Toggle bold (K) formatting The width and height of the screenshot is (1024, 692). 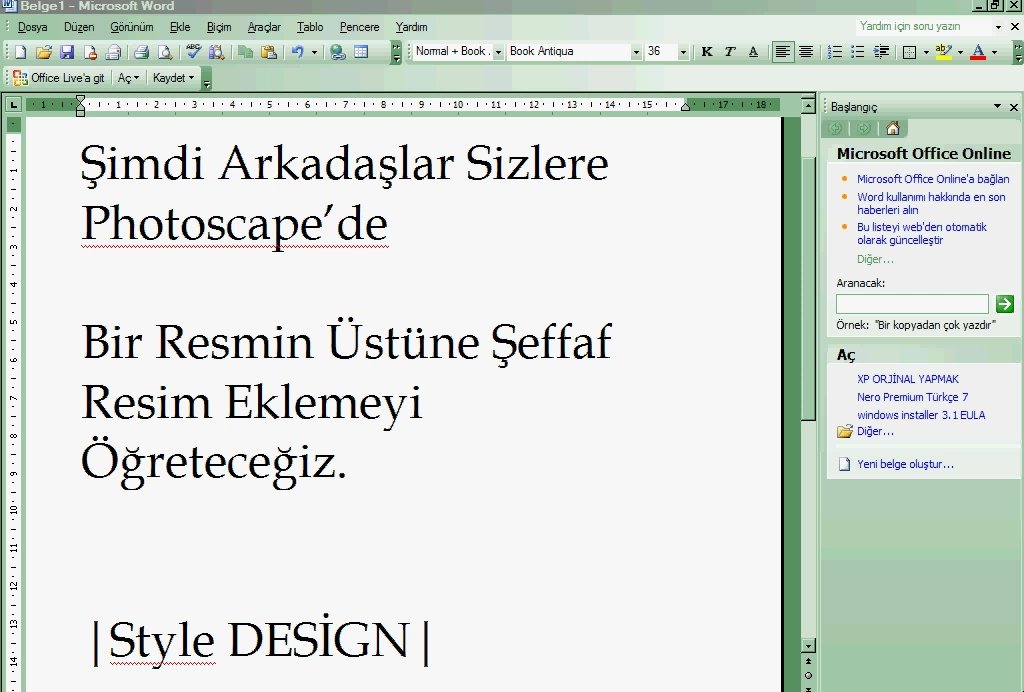point(707,52)
